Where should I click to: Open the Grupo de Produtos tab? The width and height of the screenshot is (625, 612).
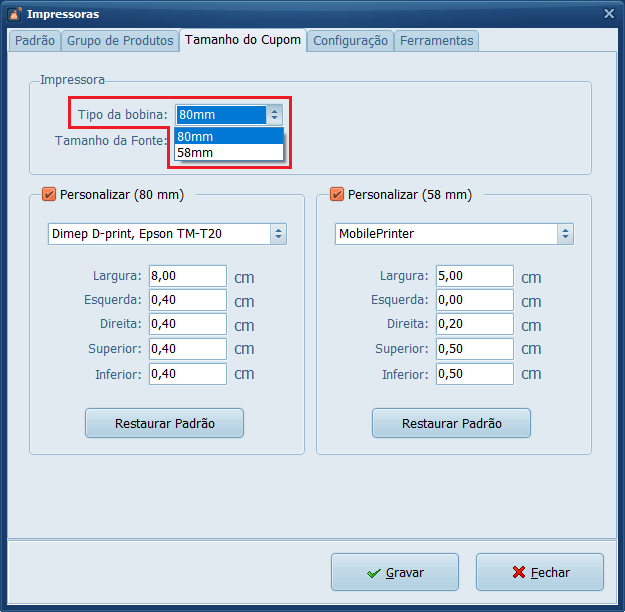click(x=120, y=41)
